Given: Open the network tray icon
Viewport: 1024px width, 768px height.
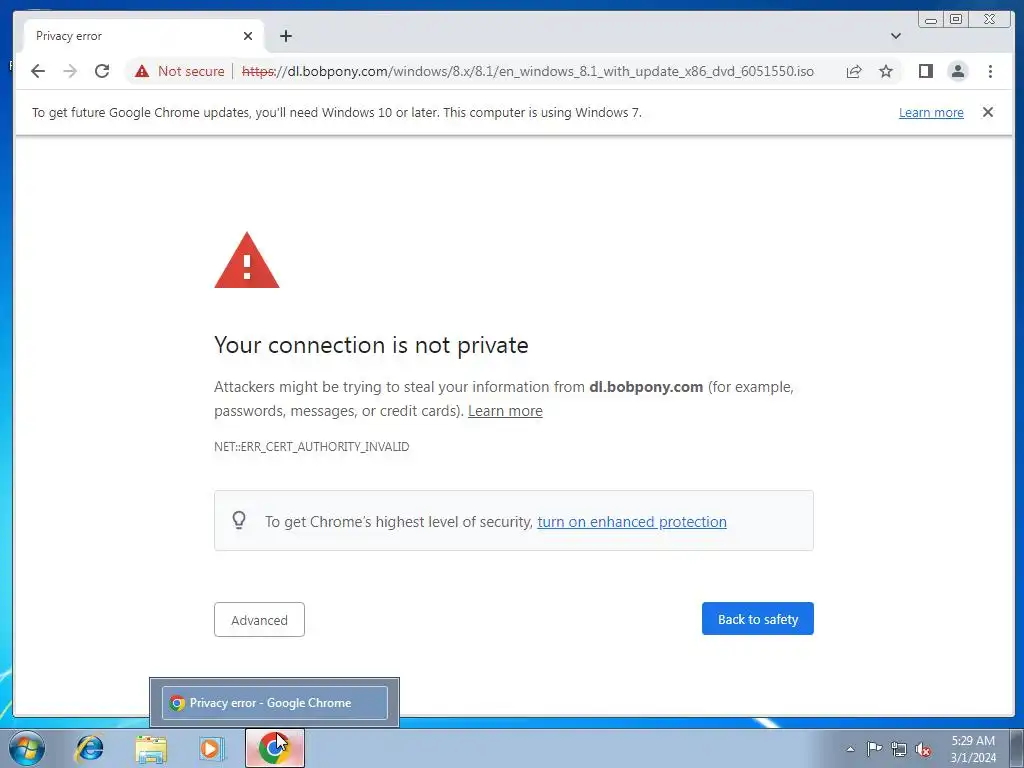Looking at the screenshot, I should point(899,749).
